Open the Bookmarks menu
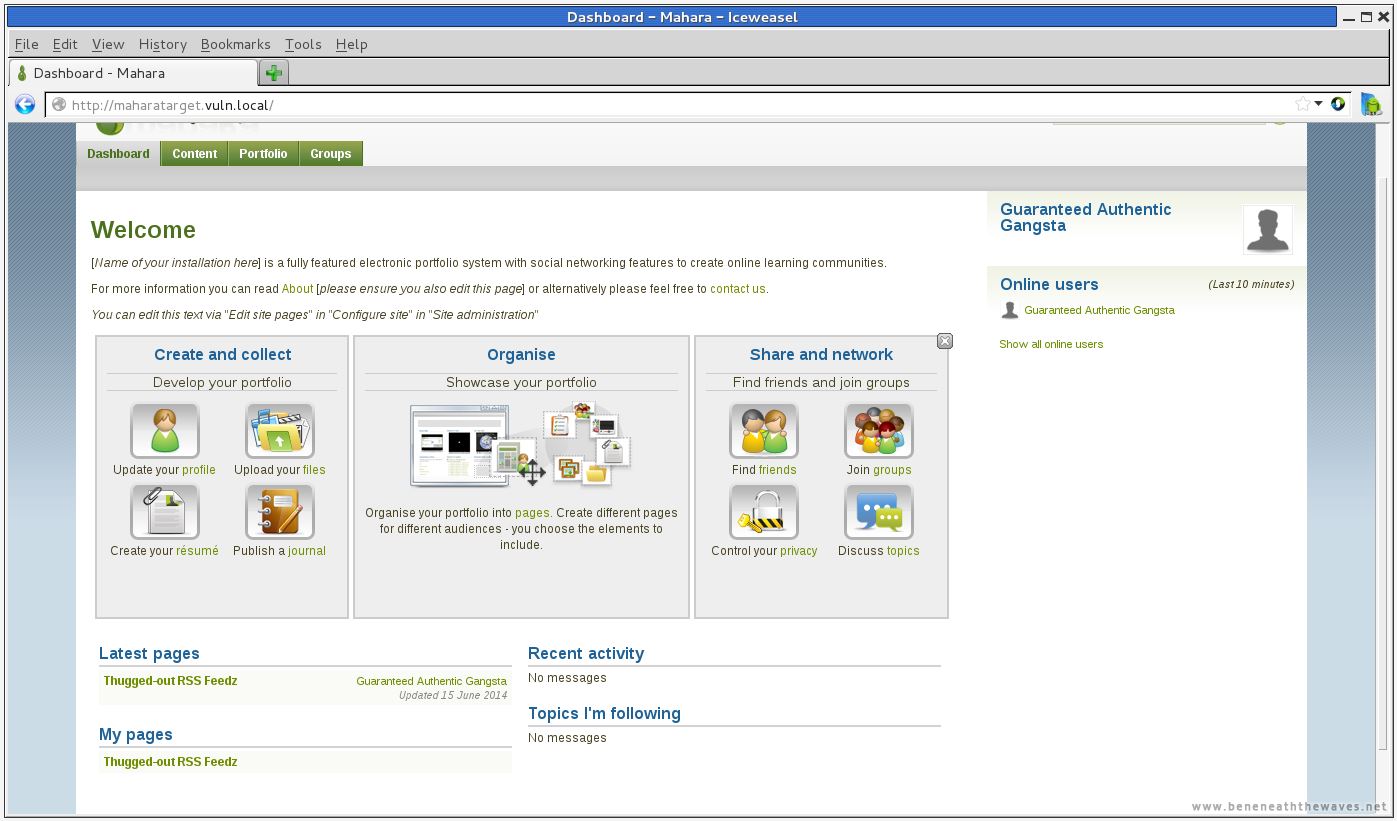This screenshot has height=821, width=1397. pyautogui.click(x=235, y=44)
